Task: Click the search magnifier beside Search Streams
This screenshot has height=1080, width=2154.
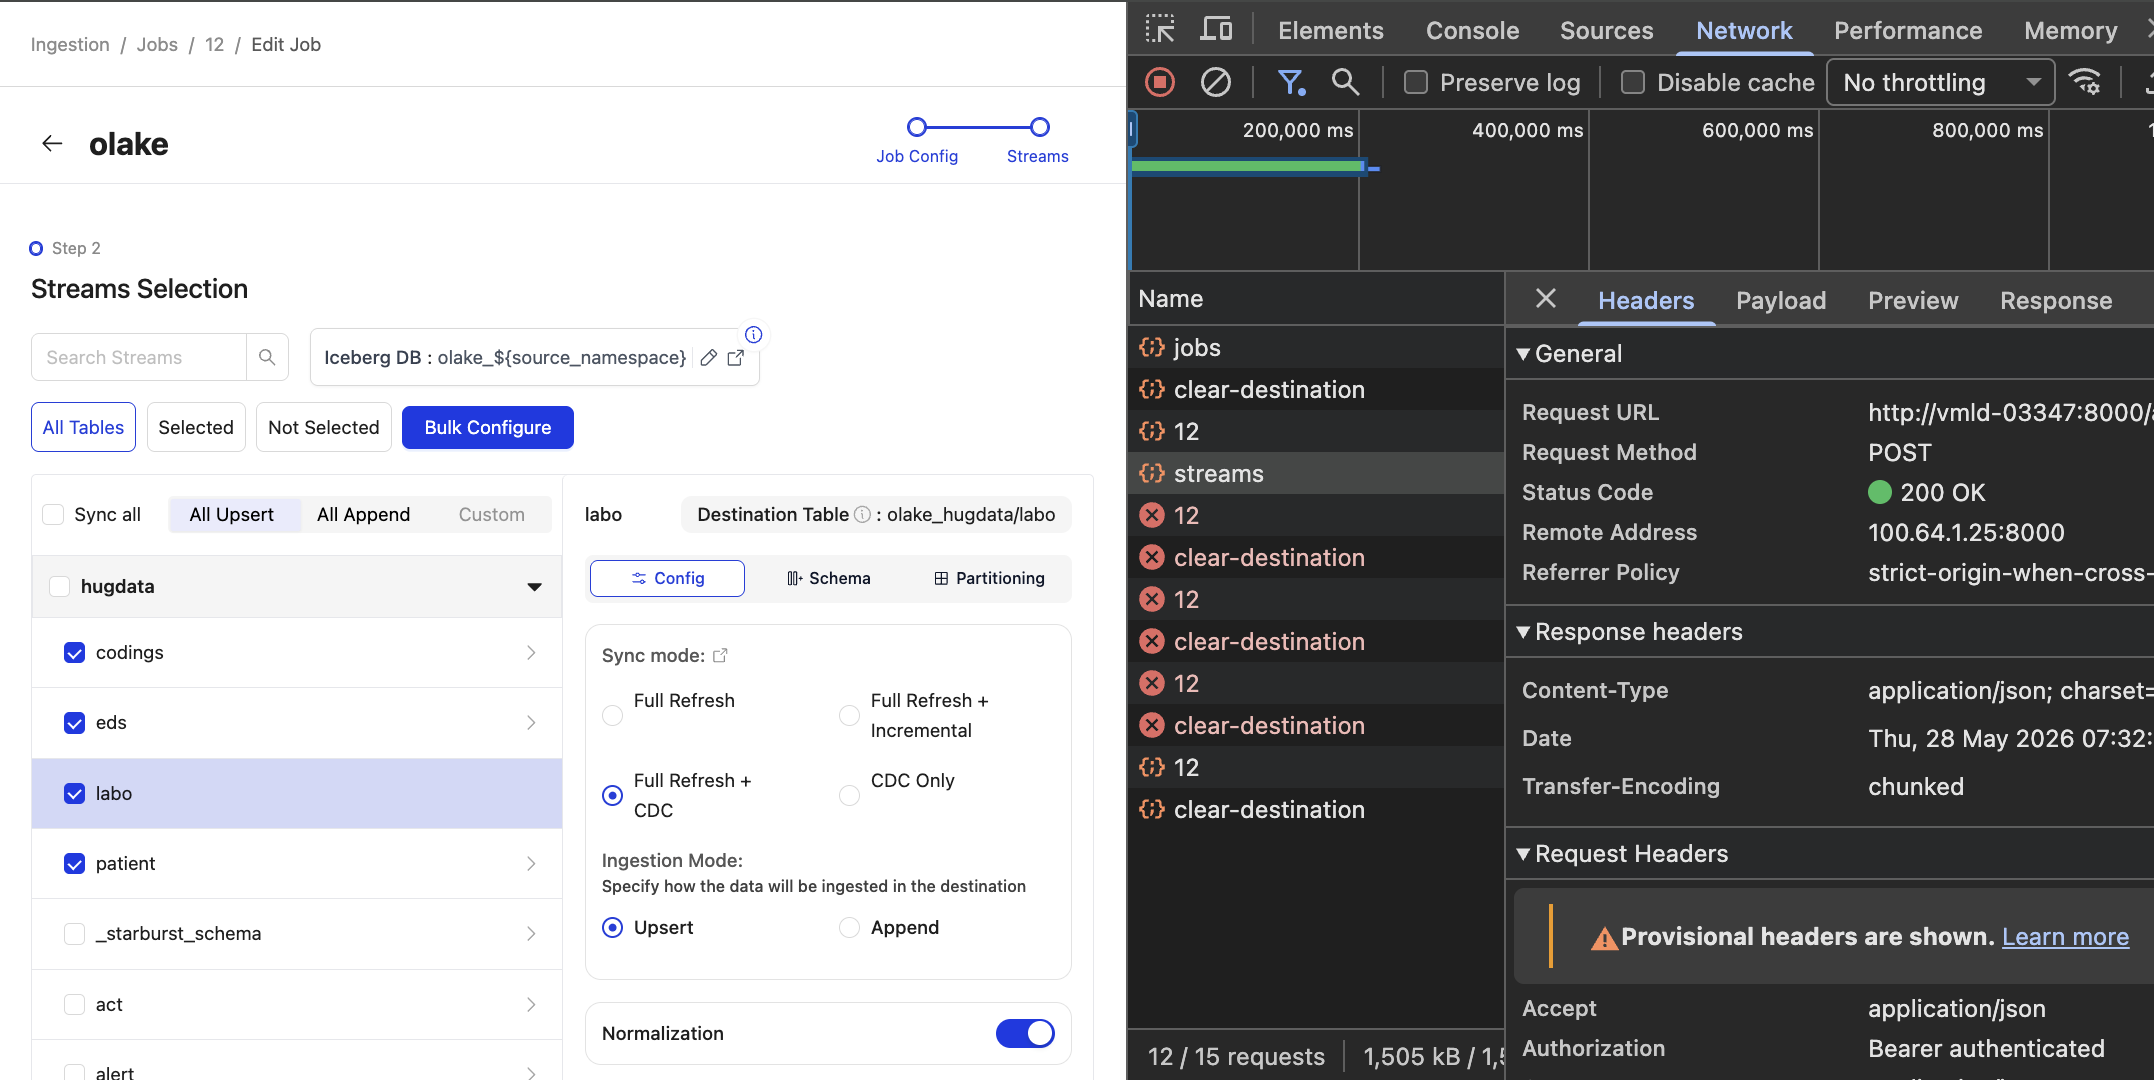Action: pyautogui.click(x=267, y=357)
